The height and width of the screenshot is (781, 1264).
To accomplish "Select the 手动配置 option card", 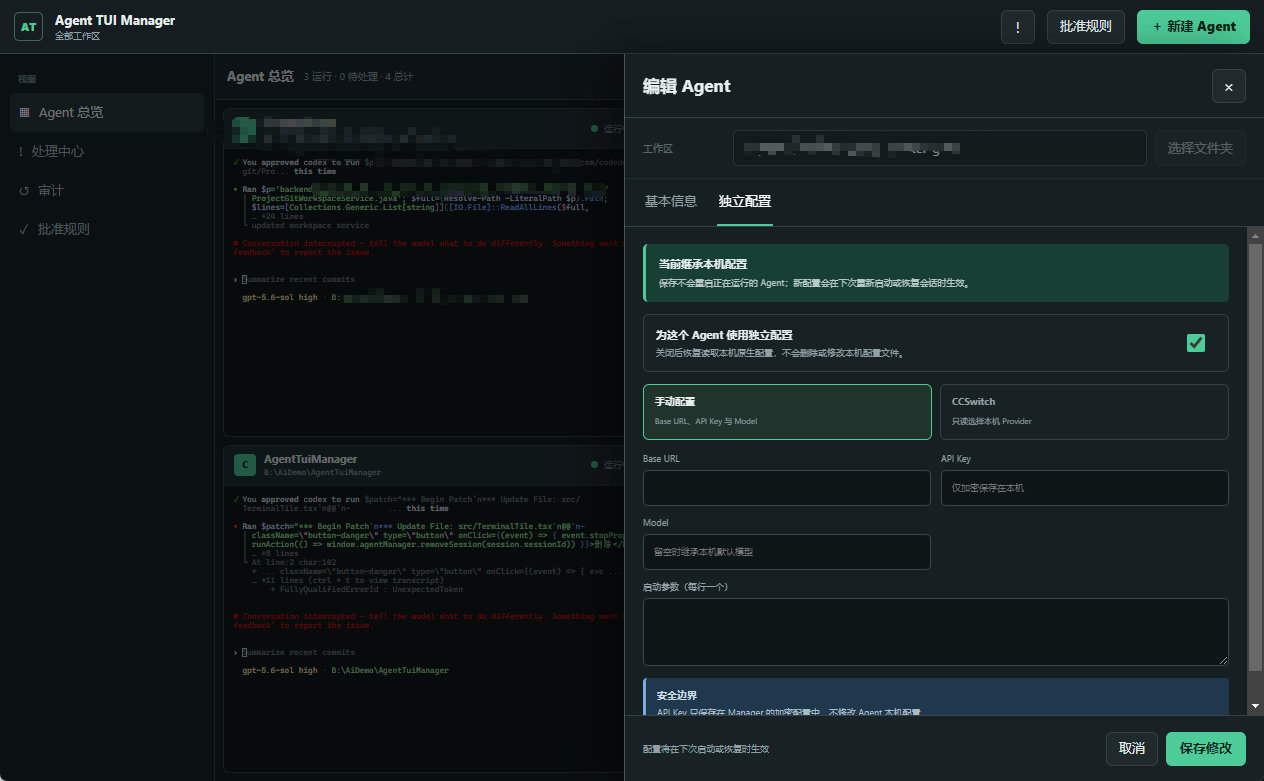I will [787, 412].
